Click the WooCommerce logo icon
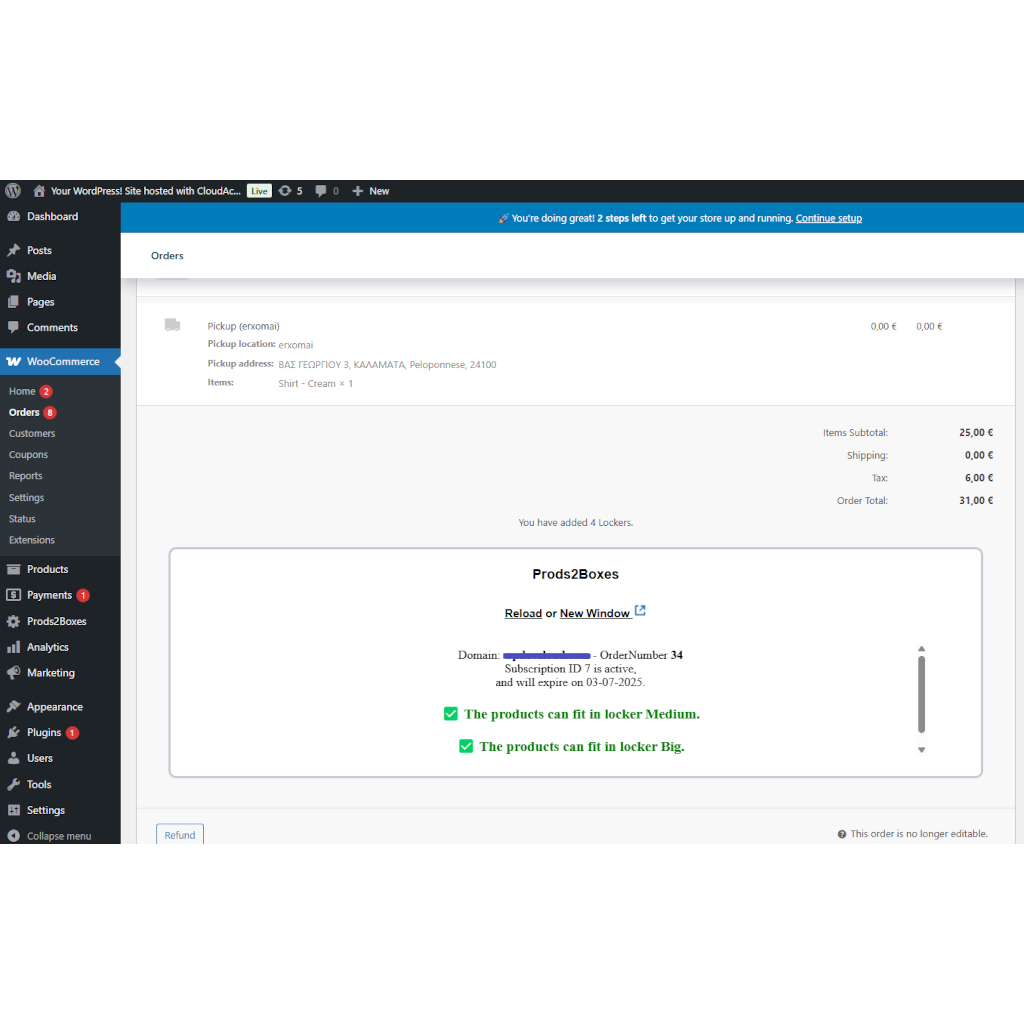Image resolution: width=1024 pixels, height=1024 pixels. 13,361
